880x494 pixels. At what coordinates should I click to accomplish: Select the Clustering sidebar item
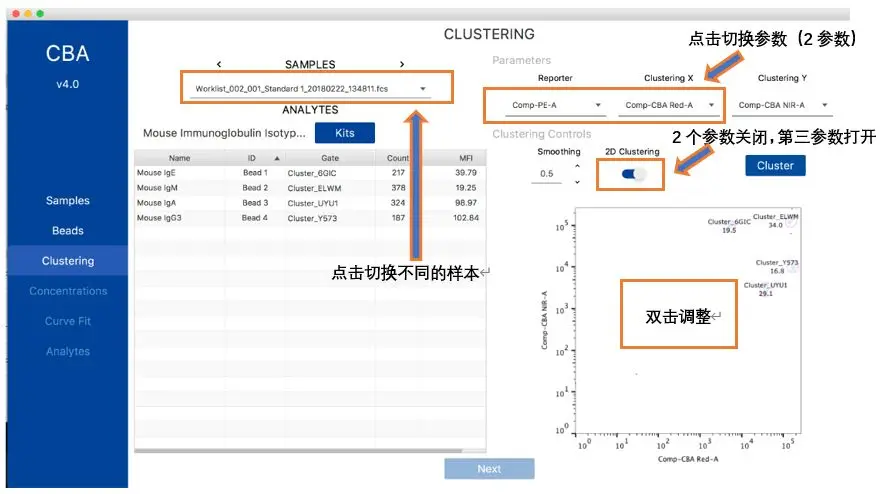point(68,261)
